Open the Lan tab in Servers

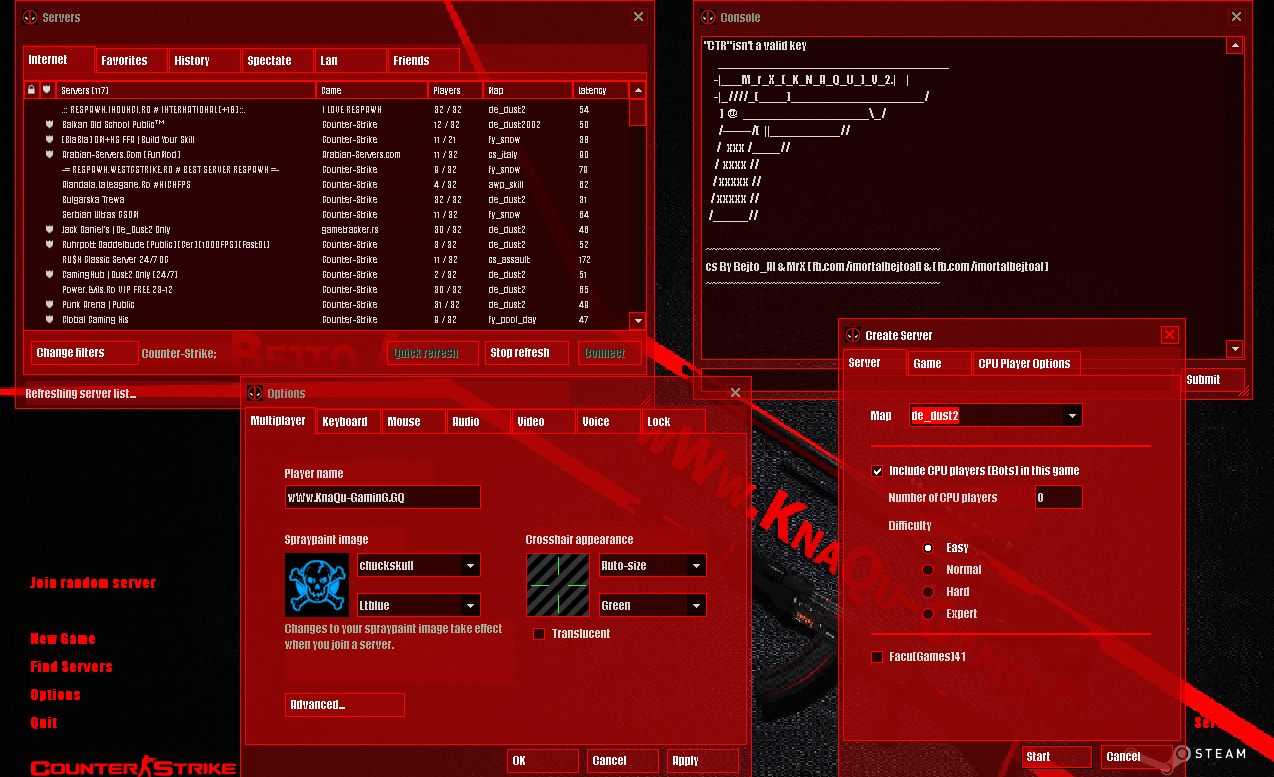point(351,61)
